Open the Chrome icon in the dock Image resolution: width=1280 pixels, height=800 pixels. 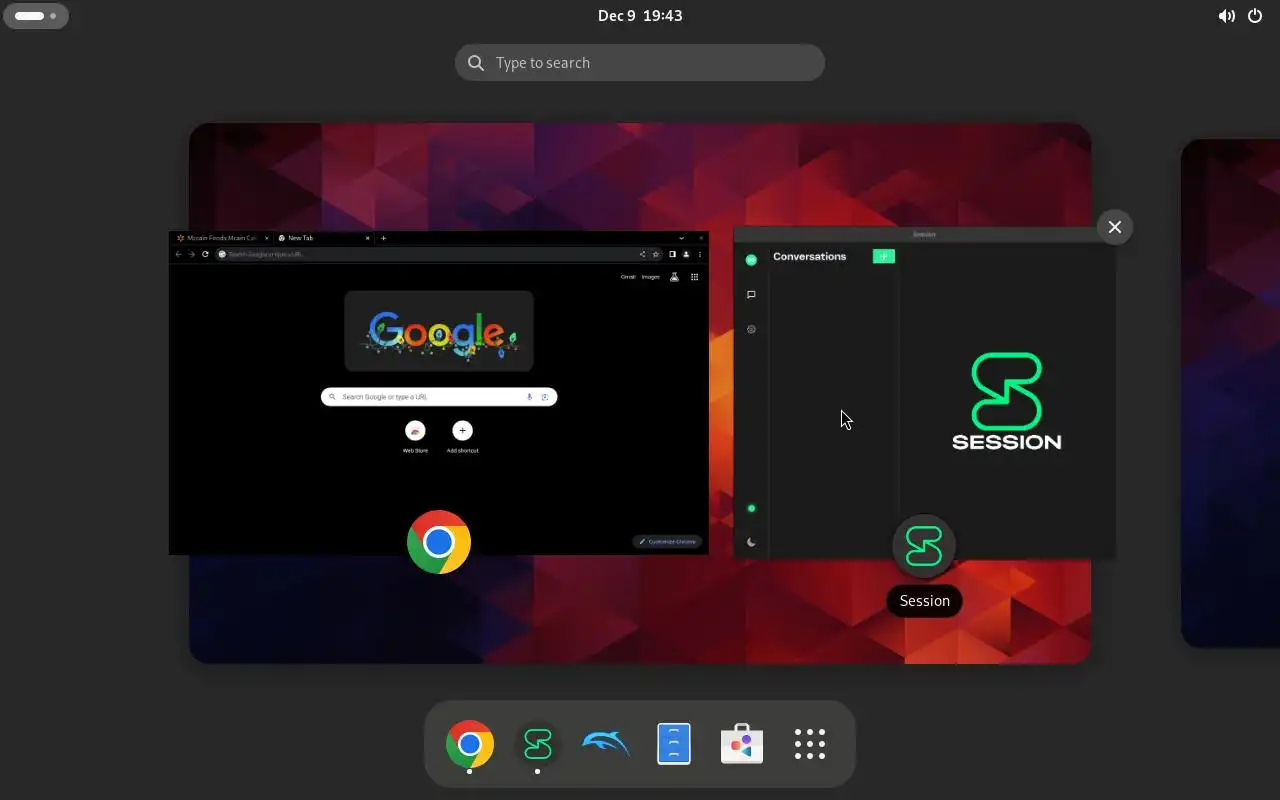[470, 744]
